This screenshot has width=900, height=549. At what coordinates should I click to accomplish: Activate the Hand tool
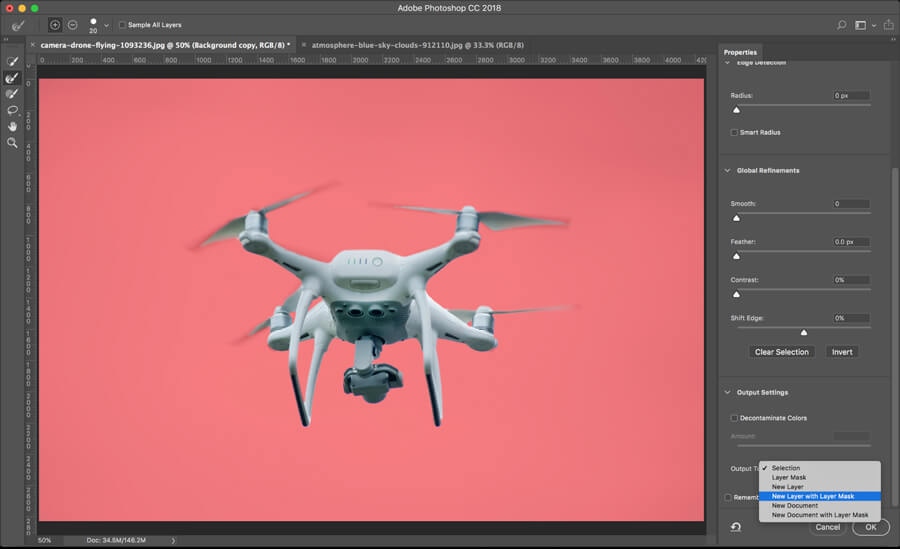point(13,126)
